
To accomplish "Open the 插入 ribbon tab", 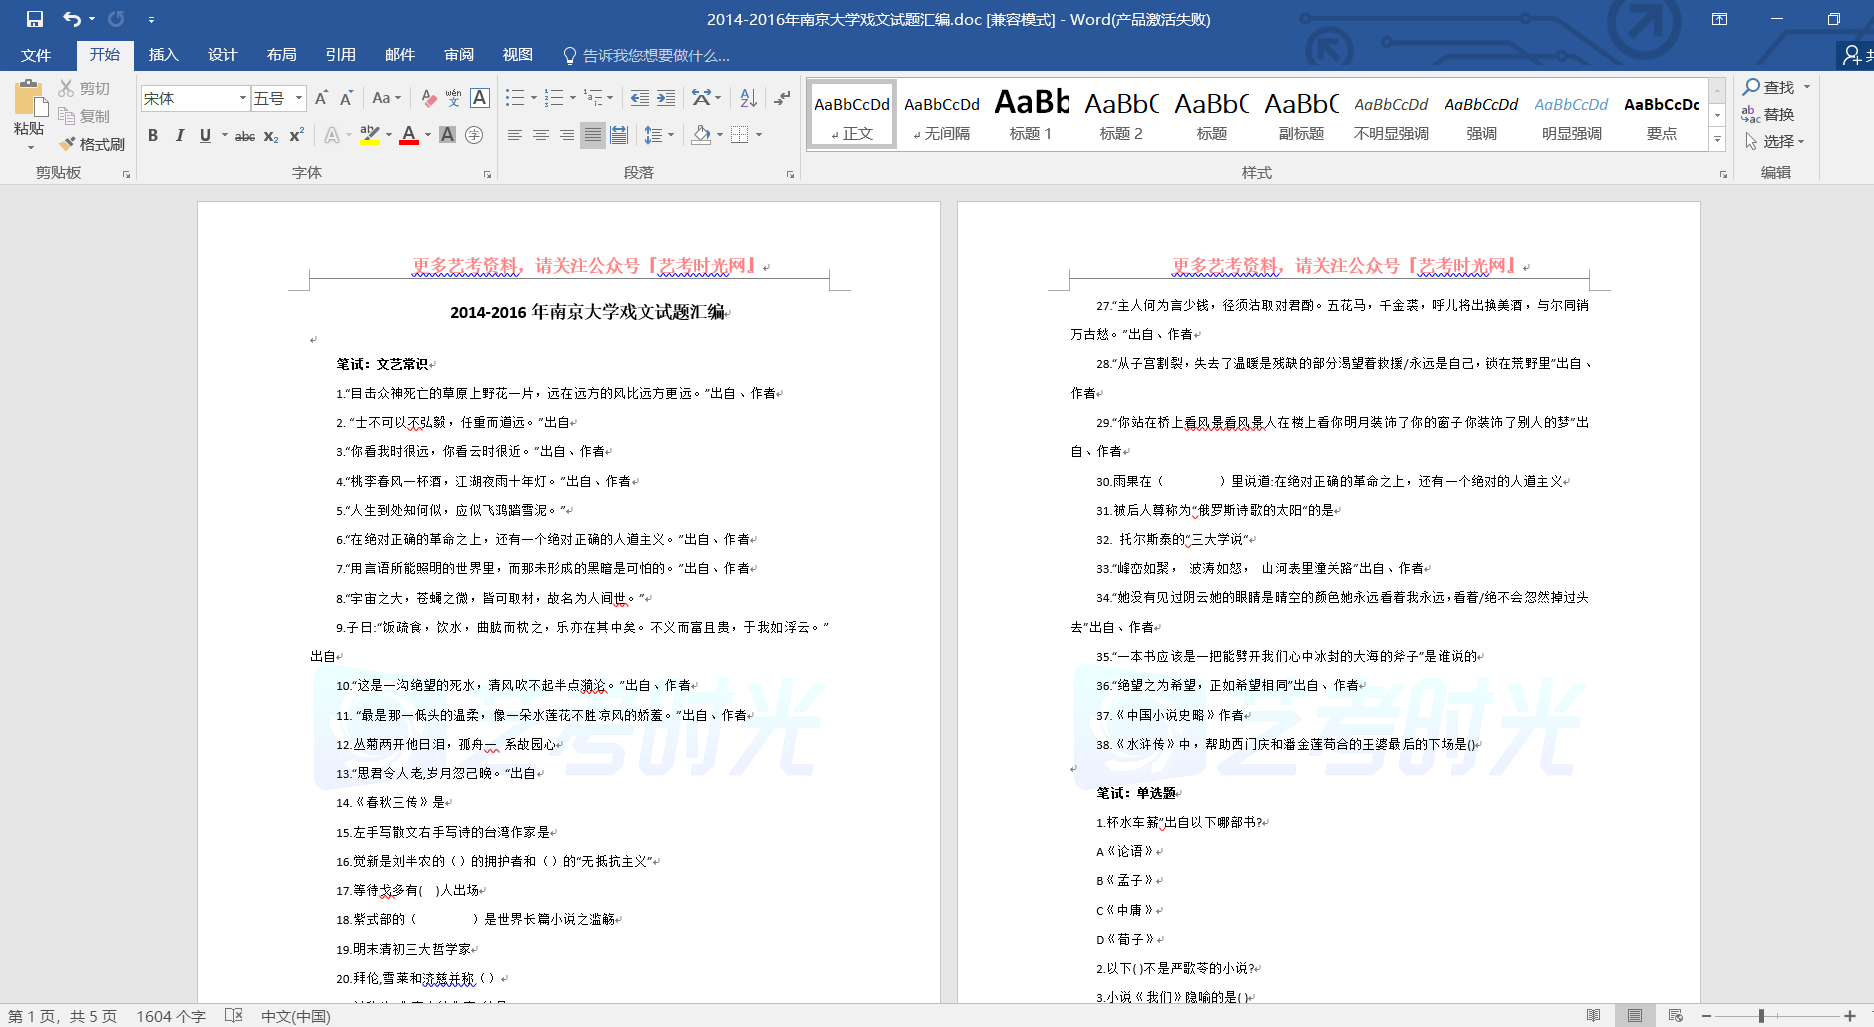I will click(x=163, y=55).
